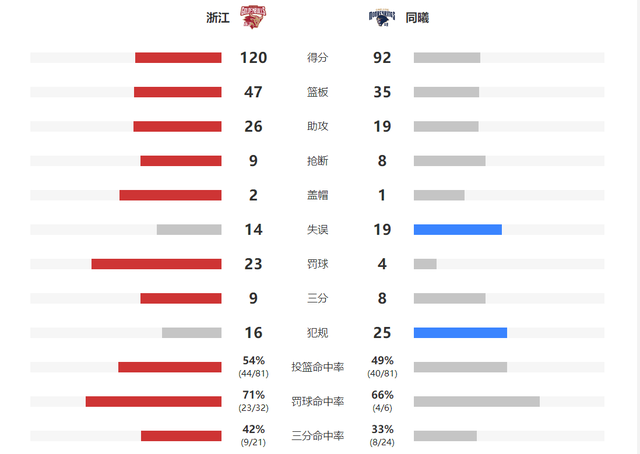640x454 pixels.
Task: Click Zhejiang's 54% field goal value
Action: [253, 361]
